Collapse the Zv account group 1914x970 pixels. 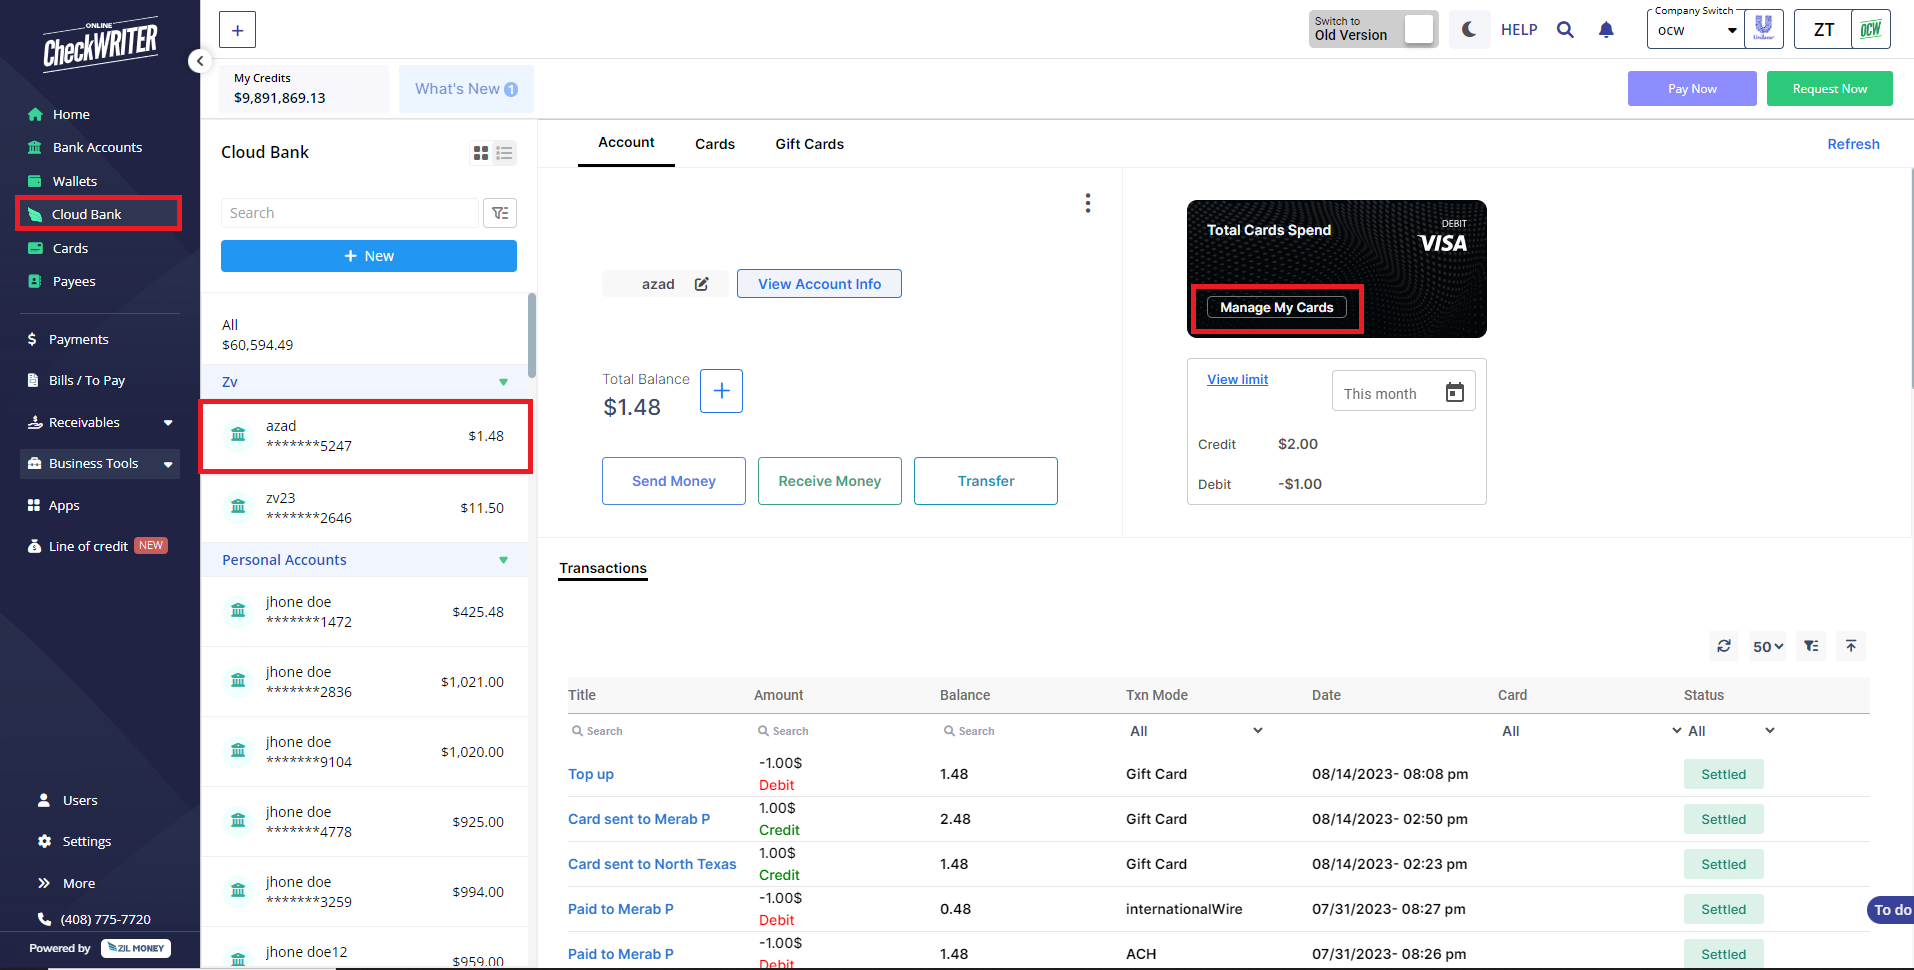503,382
